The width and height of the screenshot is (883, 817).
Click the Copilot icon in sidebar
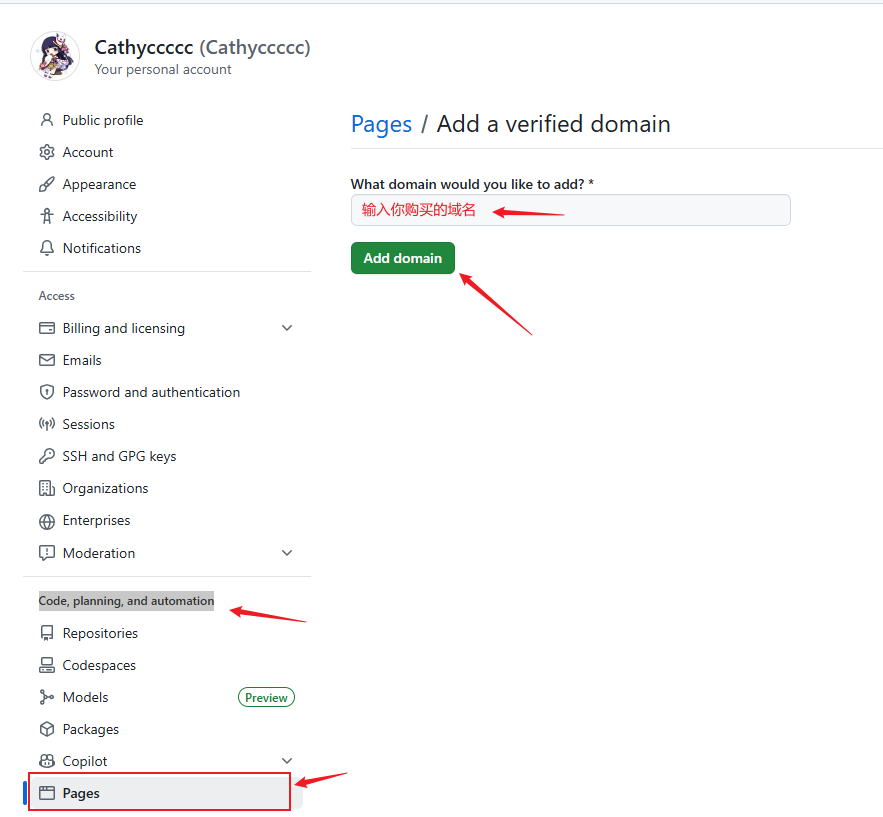pos(46,761)
